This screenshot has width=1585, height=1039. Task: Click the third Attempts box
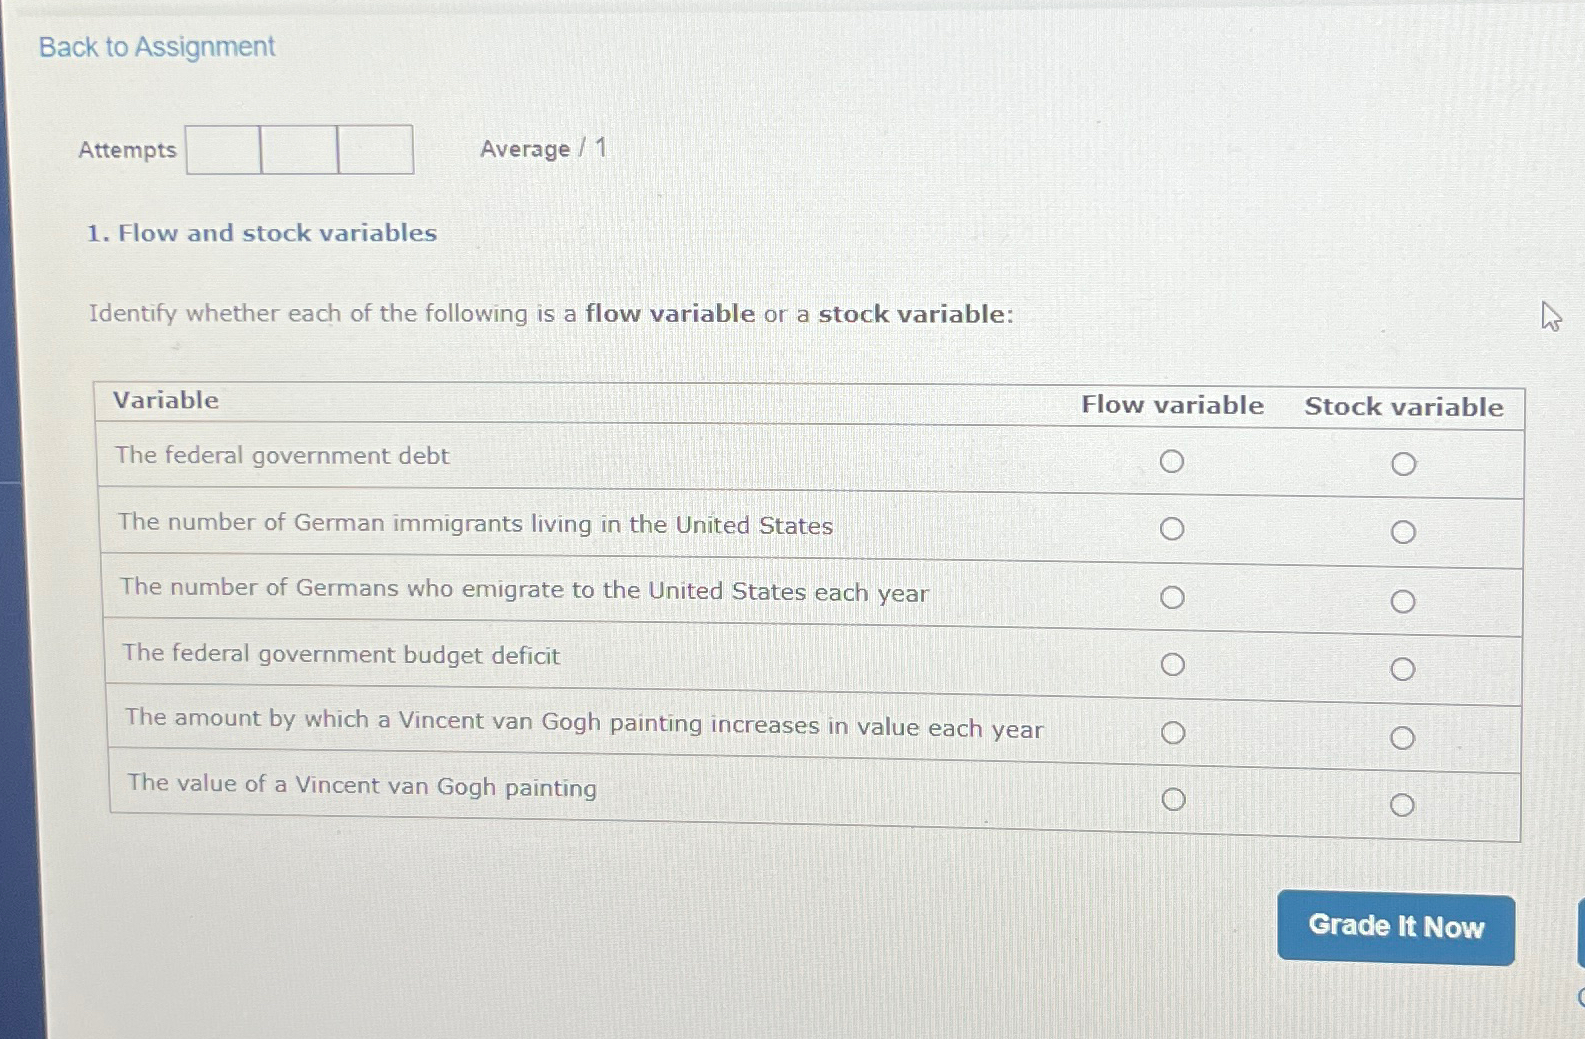click(374, 148)
